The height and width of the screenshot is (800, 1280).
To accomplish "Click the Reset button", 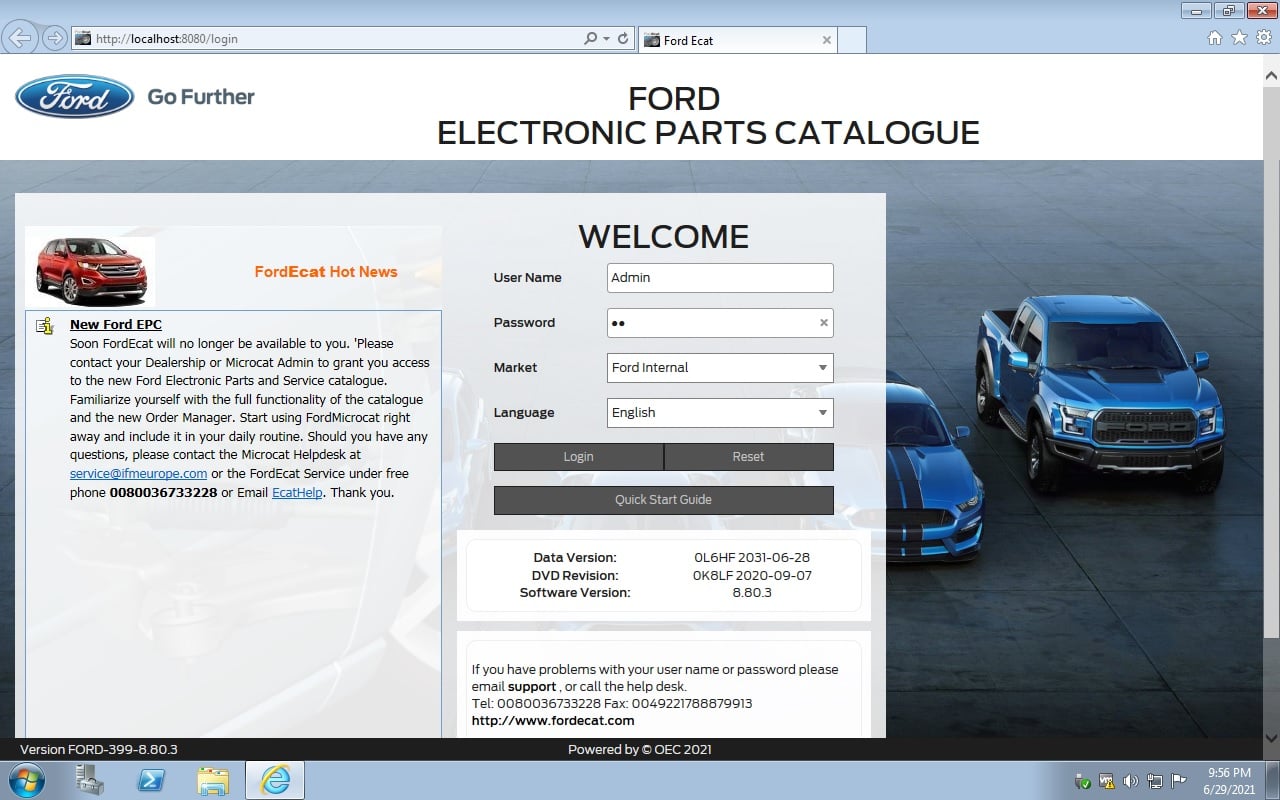I will (748, 456).
